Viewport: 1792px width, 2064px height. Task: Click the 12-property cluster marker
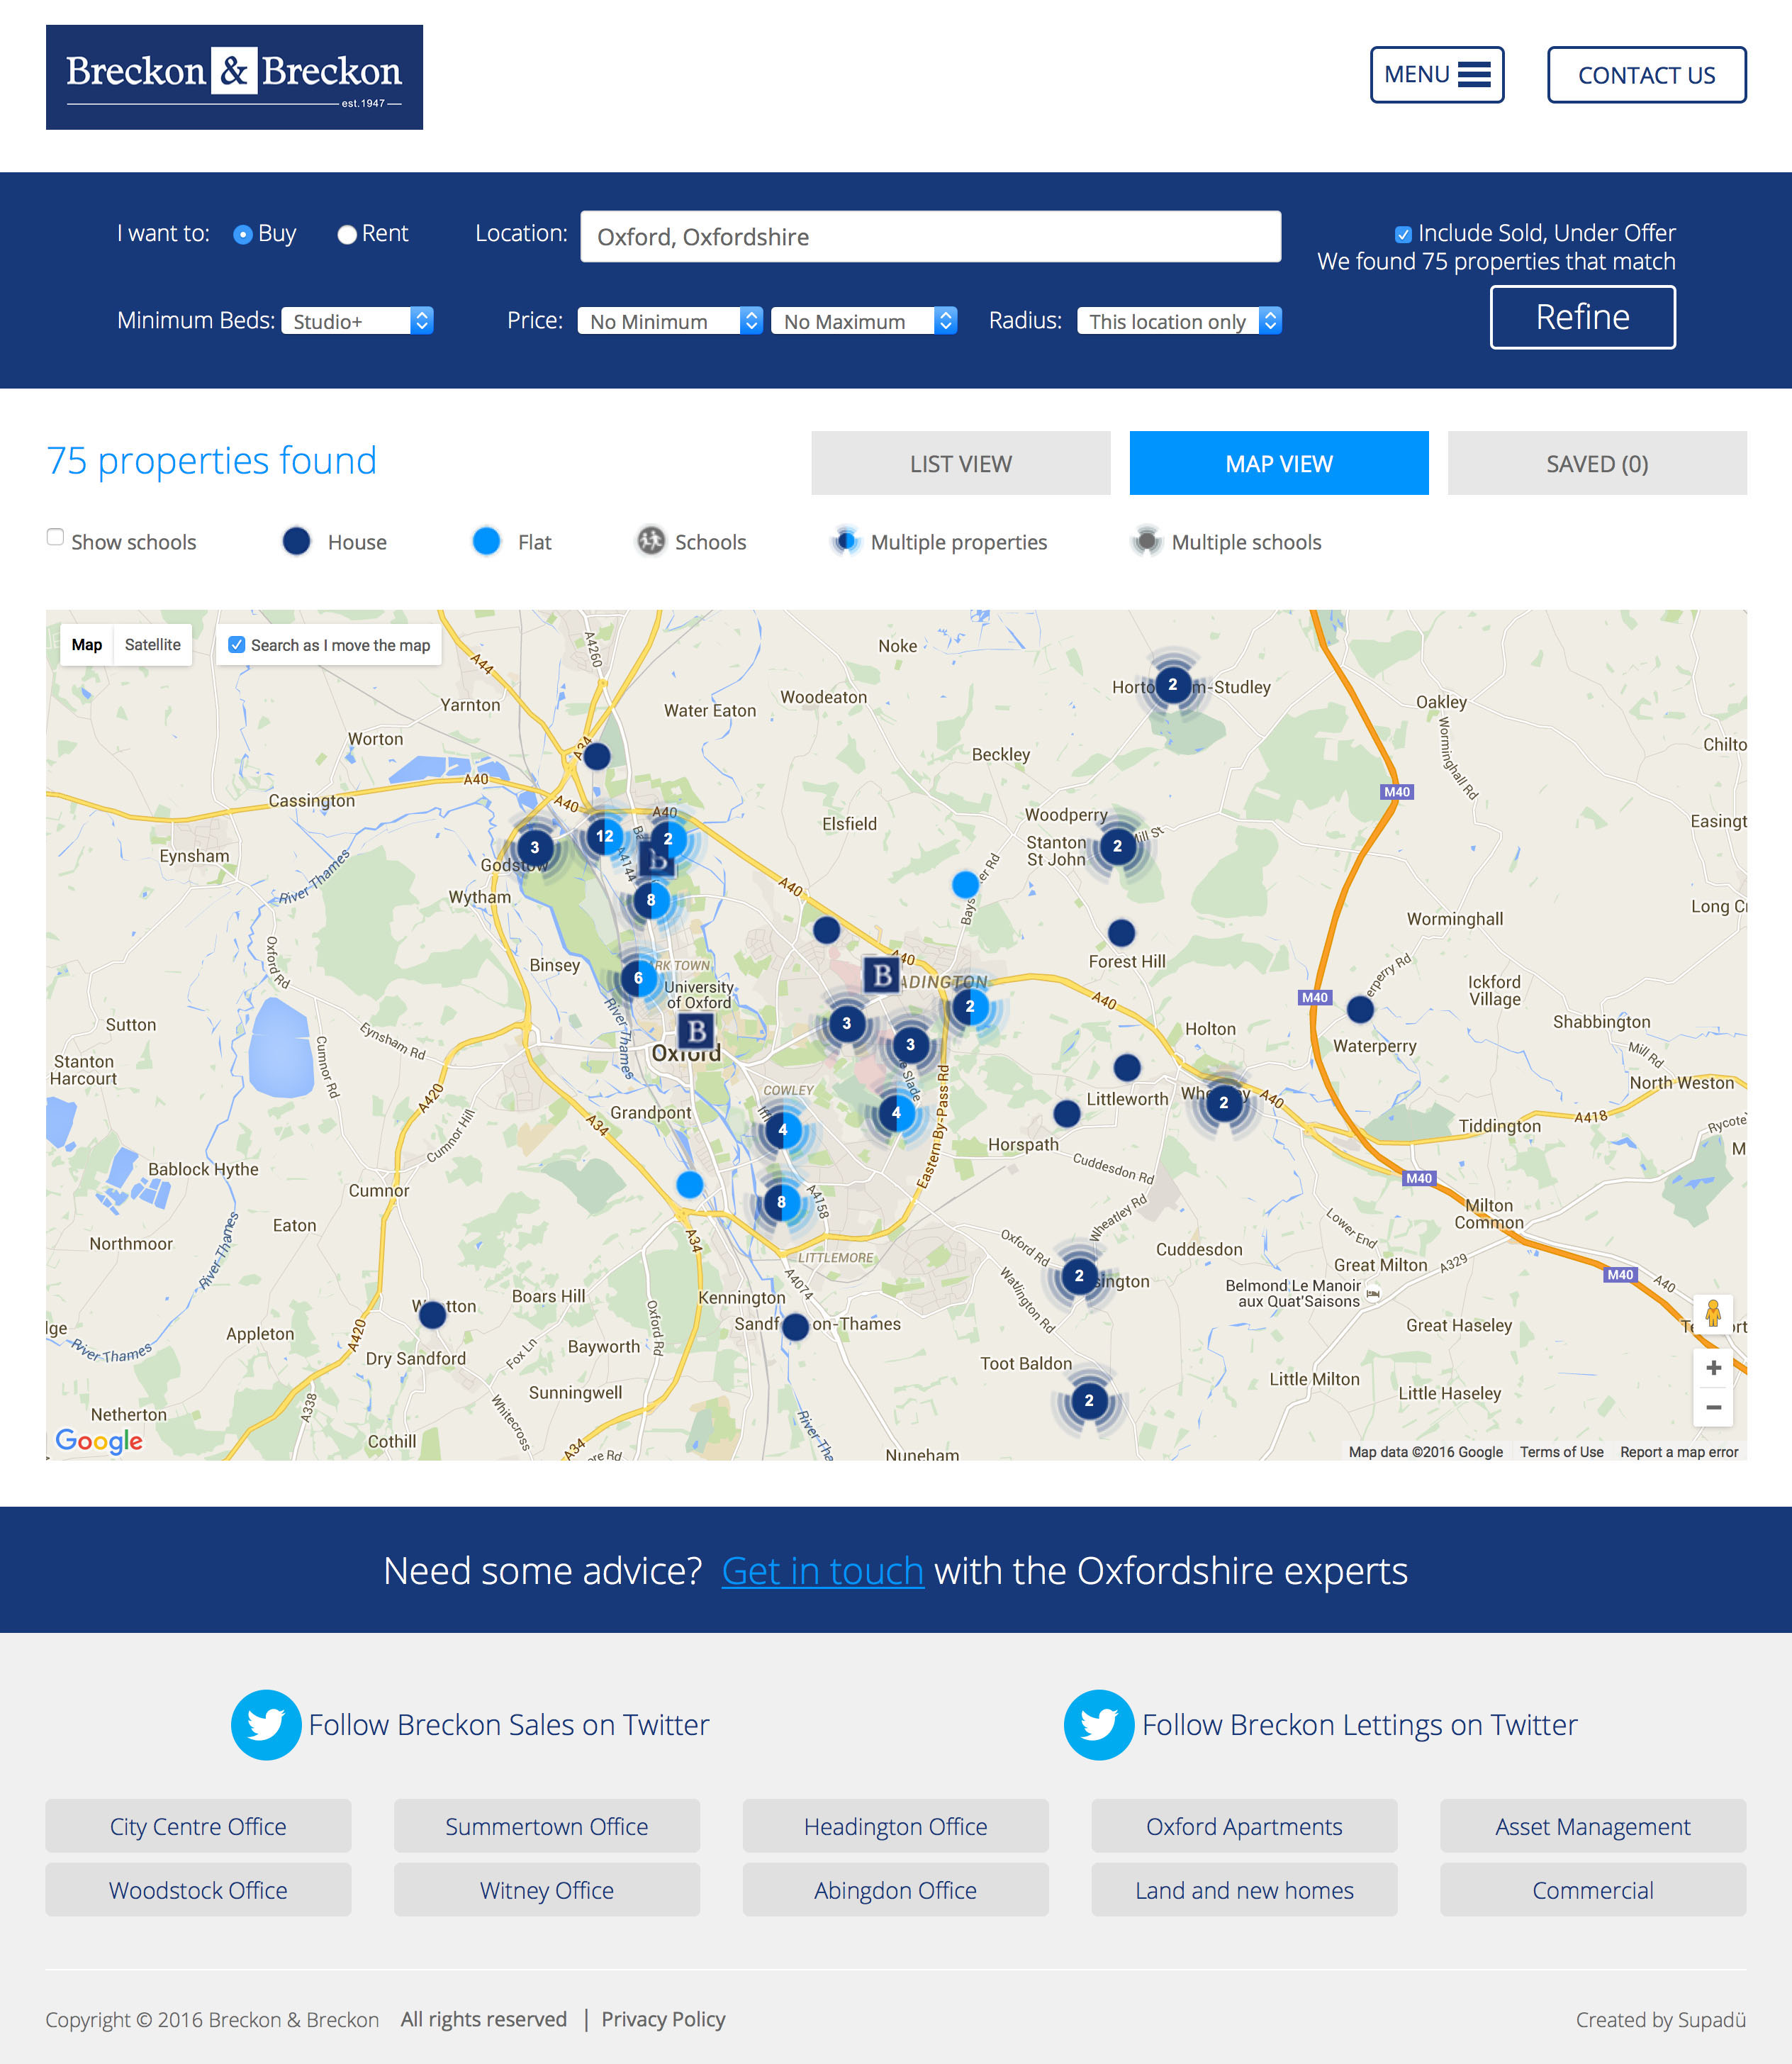click(x=604, y=836)
